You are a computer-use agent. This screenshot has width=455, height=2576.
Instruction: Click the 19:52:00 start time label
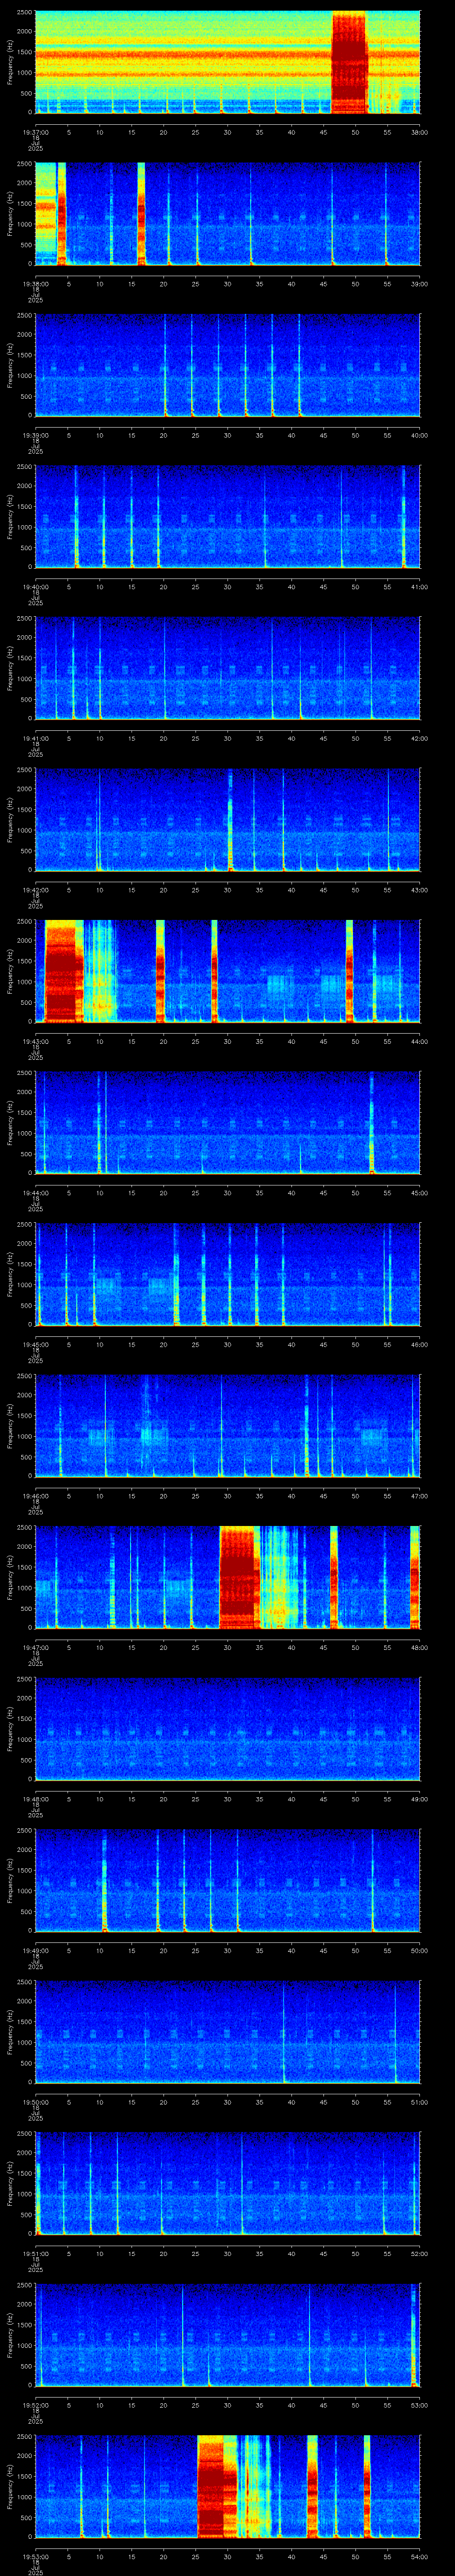tap(35, 2405)
